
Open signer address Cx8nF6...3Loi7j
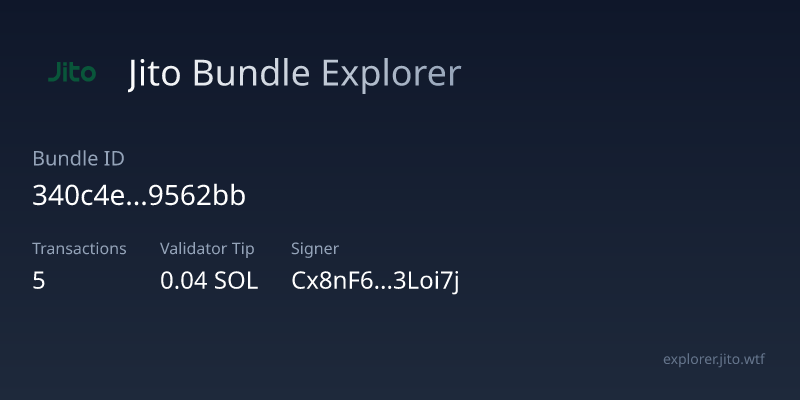pyautogui.click(x=375, y=281)
